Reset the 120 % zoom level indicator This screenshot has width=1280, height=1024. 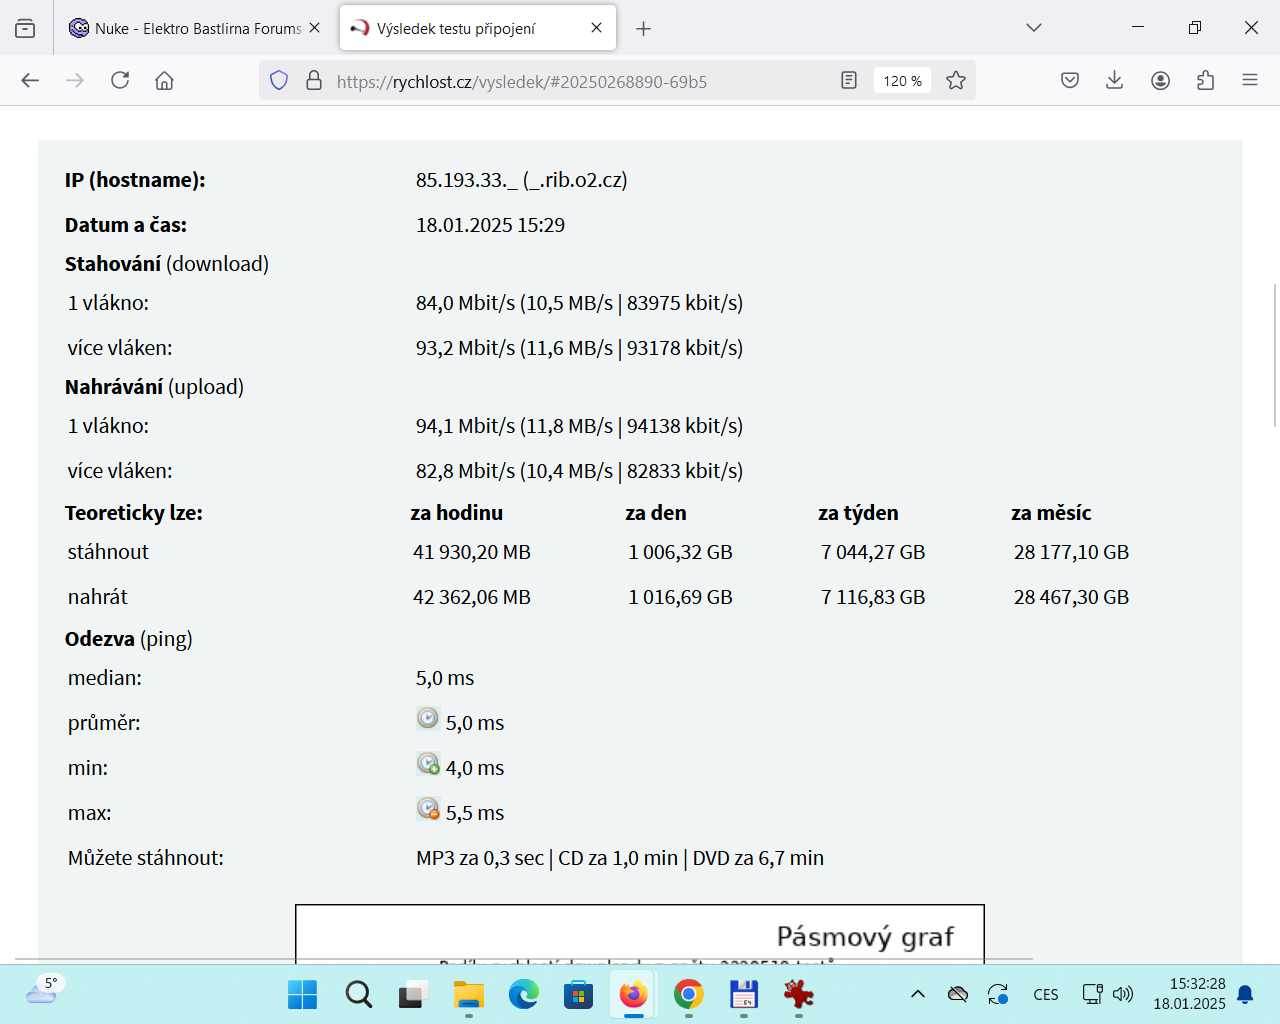(902, 81)
